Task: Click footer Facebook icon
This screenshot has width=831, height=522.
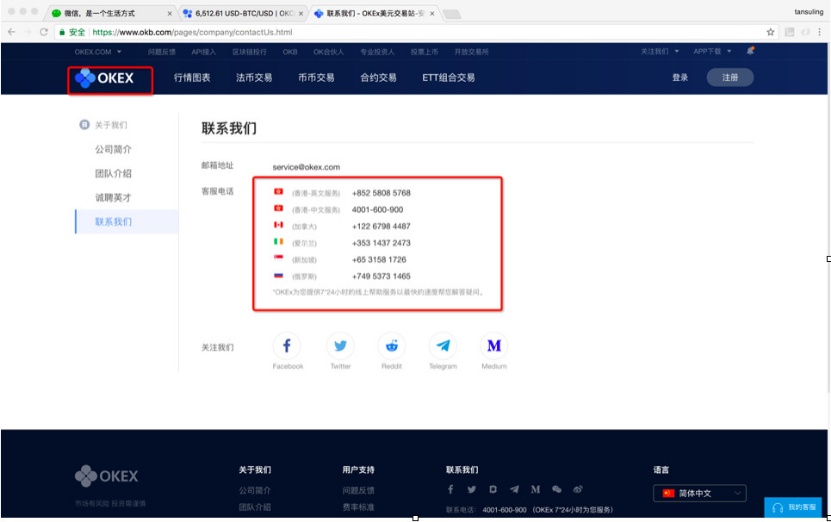Action: tap(450, 489)
